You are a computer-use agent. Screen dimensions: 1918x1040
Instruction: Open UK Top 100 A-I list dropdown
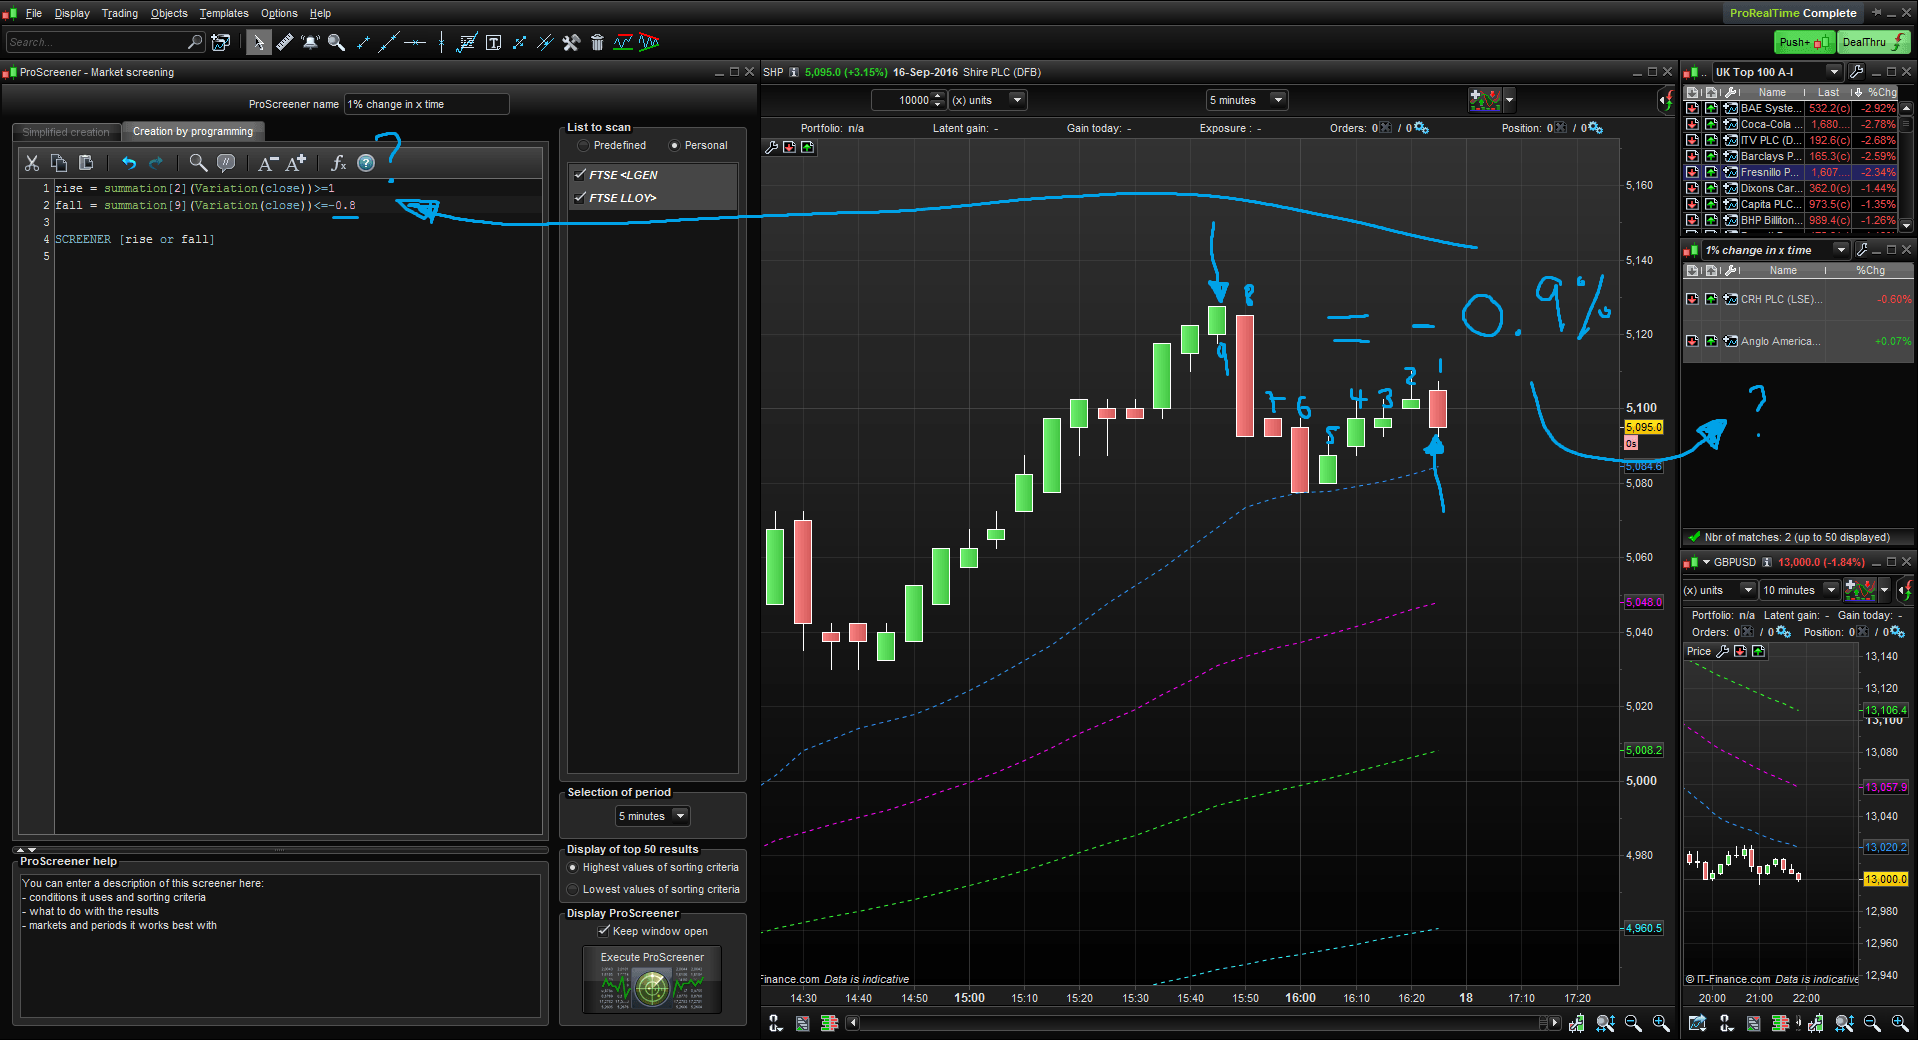[1777, 72]
